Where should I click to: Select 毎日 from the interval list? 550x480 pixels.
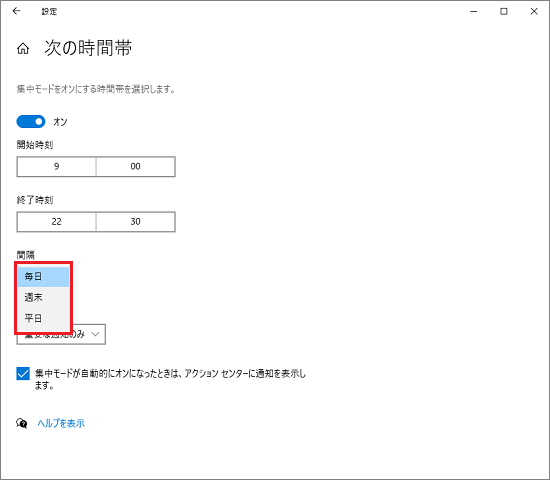click(x=43, y=276)
